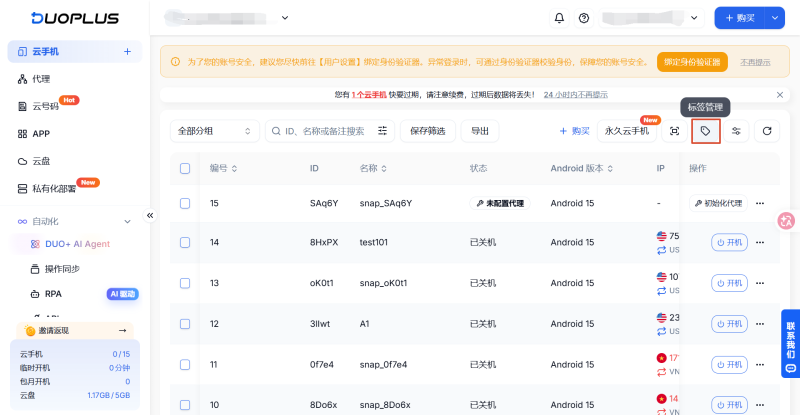Open advanced search filter icon in search box
The height and width of the screenshot is (415, 800).
(x=382, y=131)
